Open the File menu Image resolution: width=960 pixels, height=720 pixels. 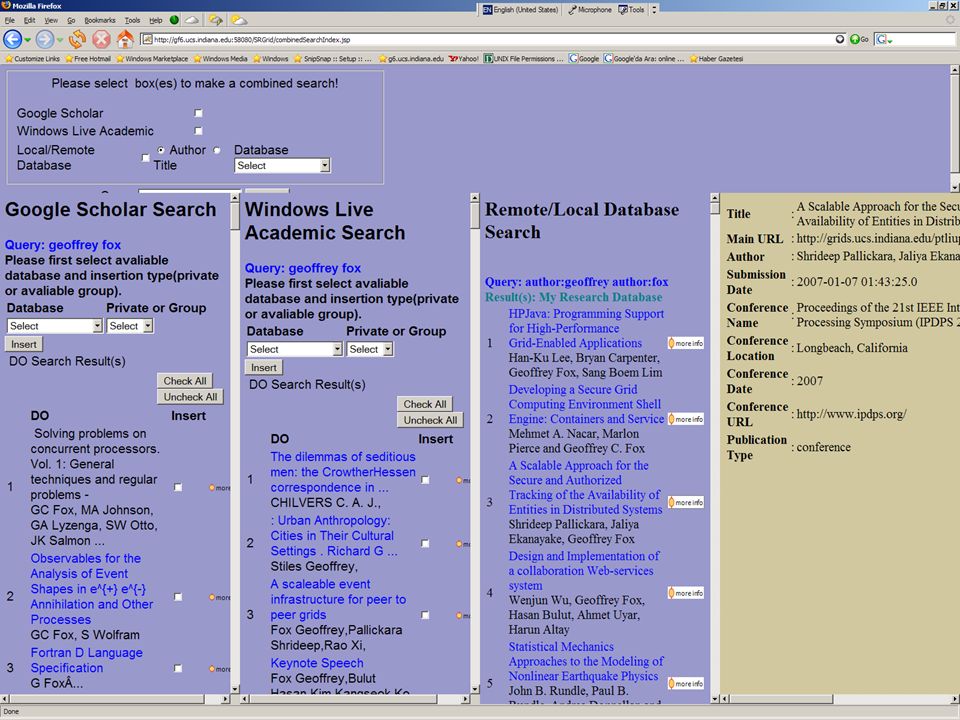coord(10,20)
